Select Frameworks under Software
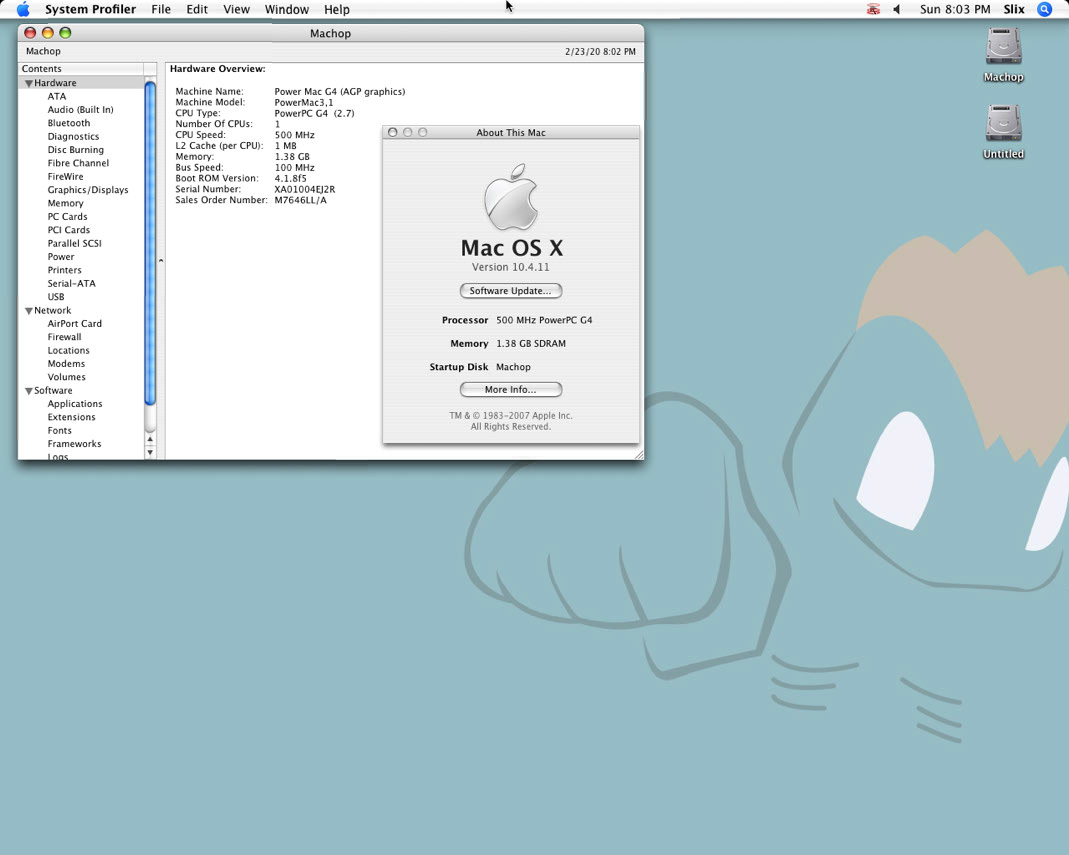 pyautogui.click(x=74, y=444)
